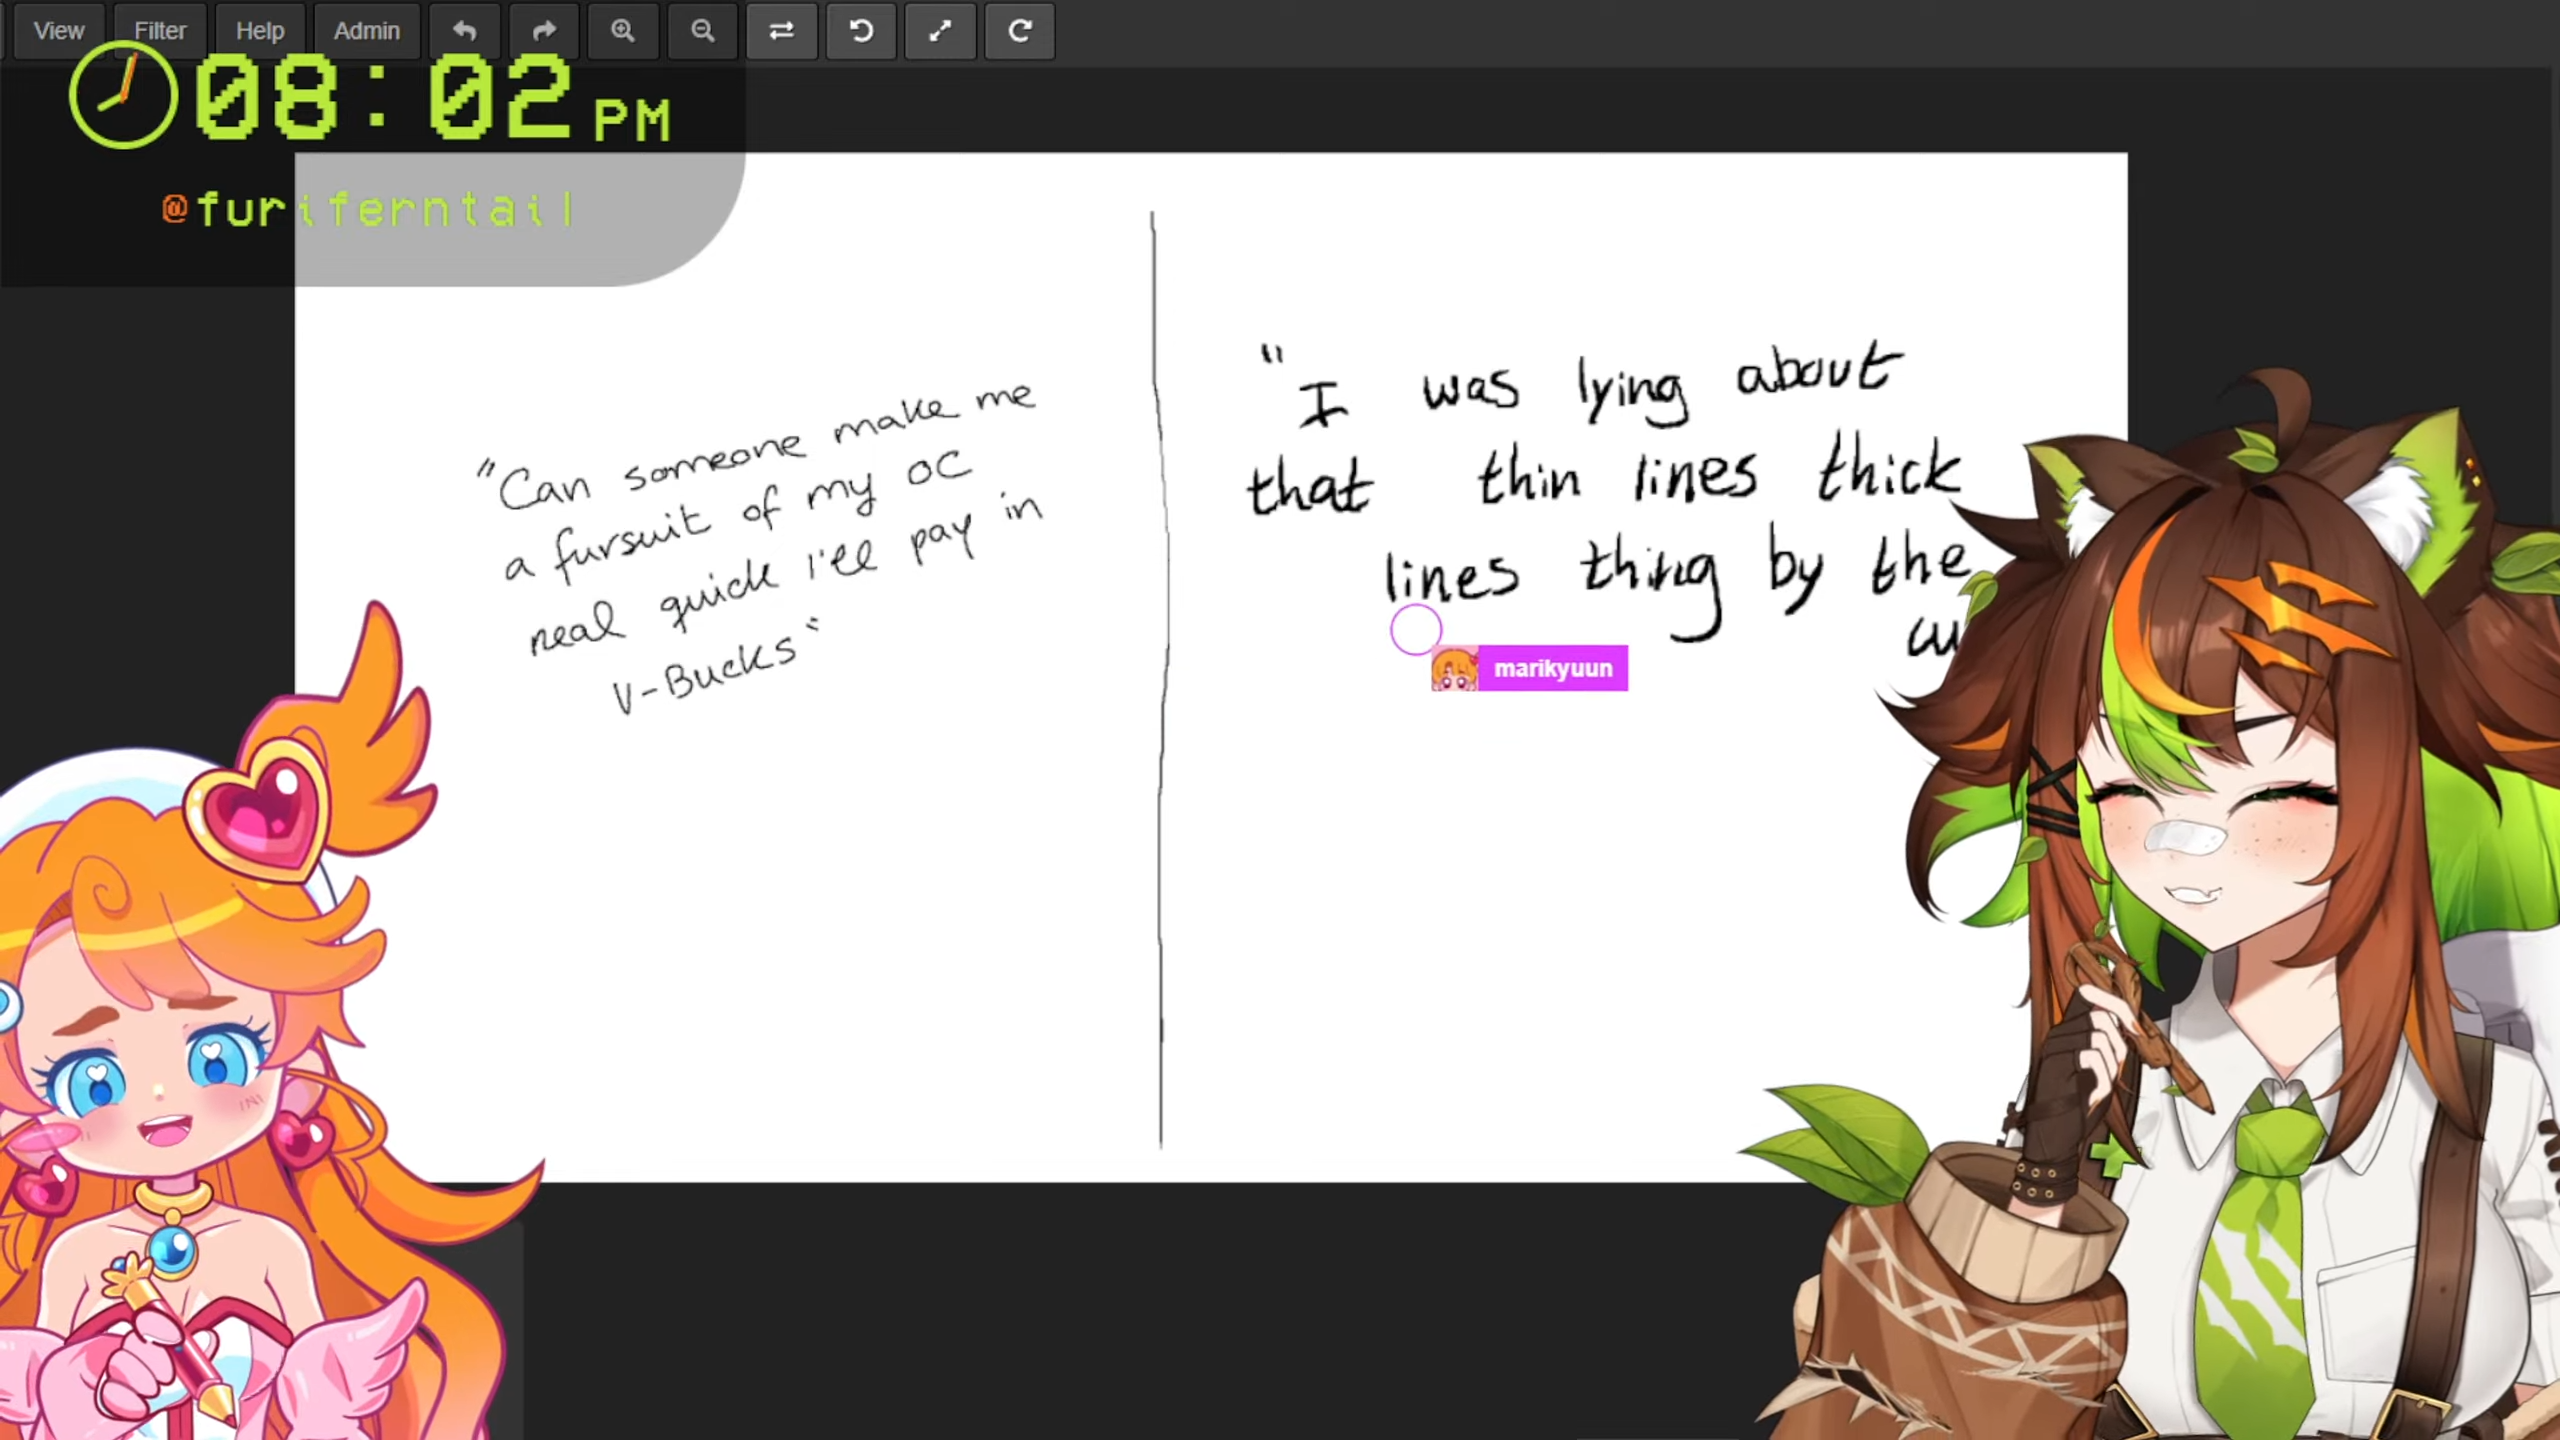The height and width of the screenshot is (1440, 2560).
Task: Open the Admin menu
Action: 366,31
